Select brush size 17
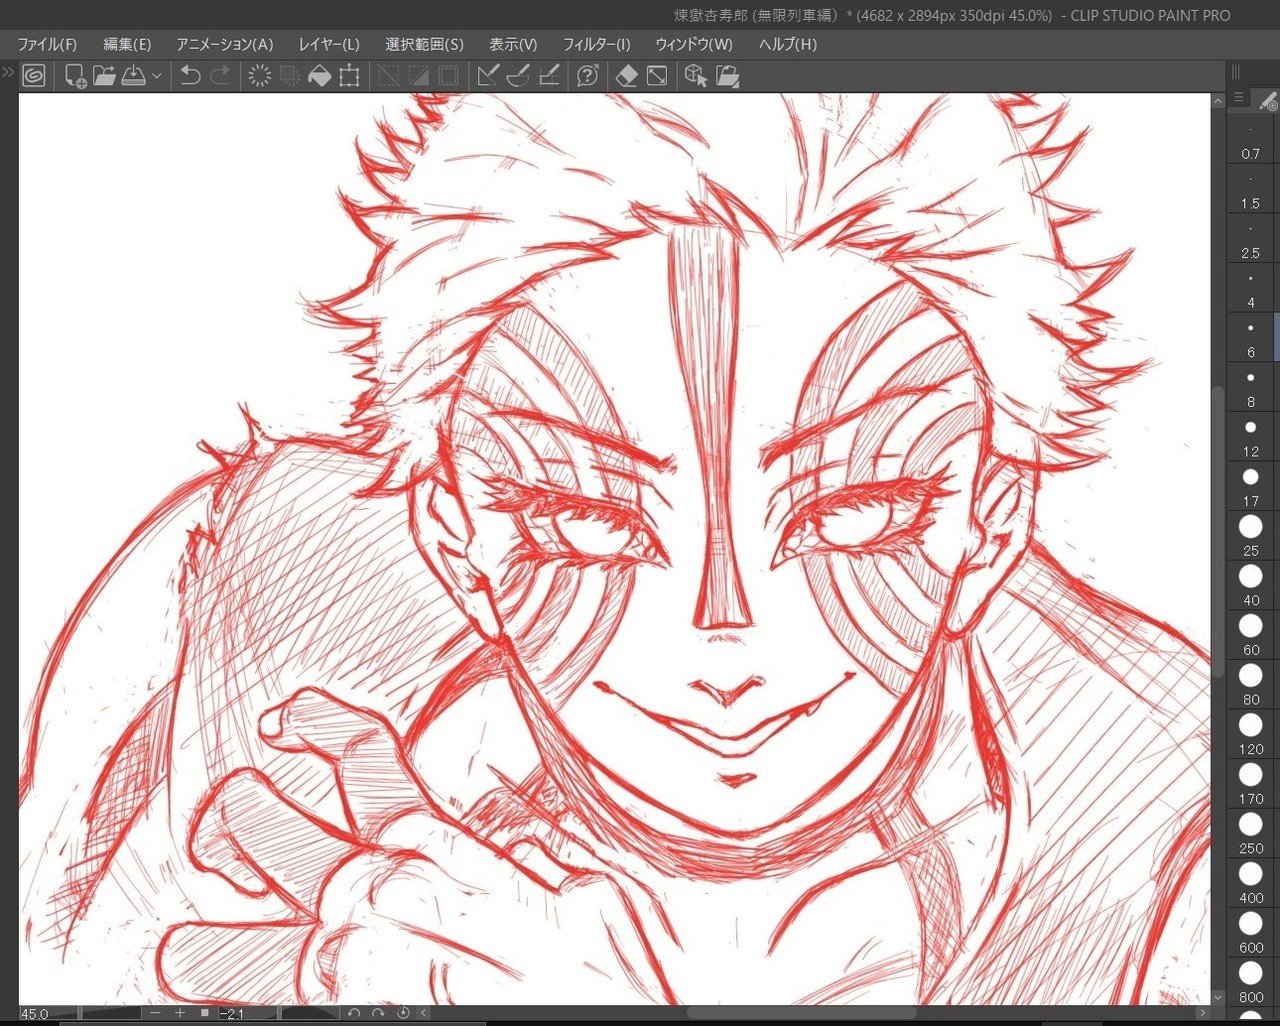Image resolution: width=1280 pixels, height=1026 pixels. [1251, 487]
